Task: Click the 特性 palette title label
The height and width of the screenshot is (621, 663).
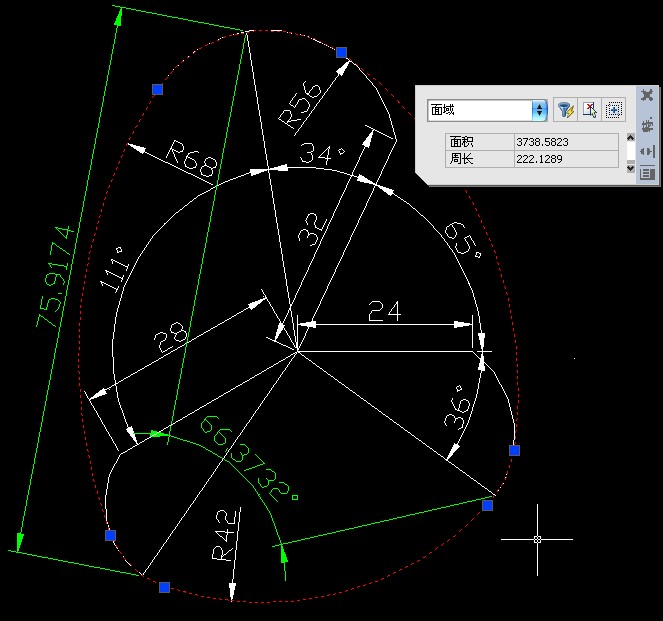Action: (x=647, y=124)
